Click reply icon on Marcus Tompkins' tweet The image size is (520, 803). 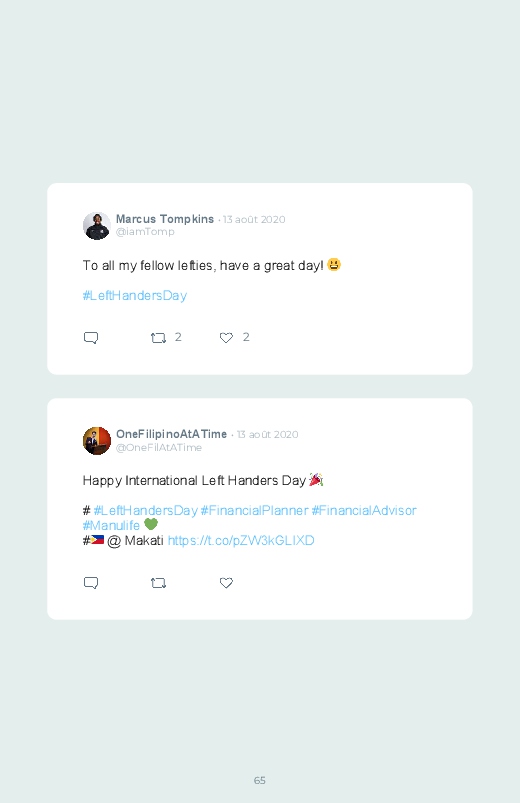91,337
